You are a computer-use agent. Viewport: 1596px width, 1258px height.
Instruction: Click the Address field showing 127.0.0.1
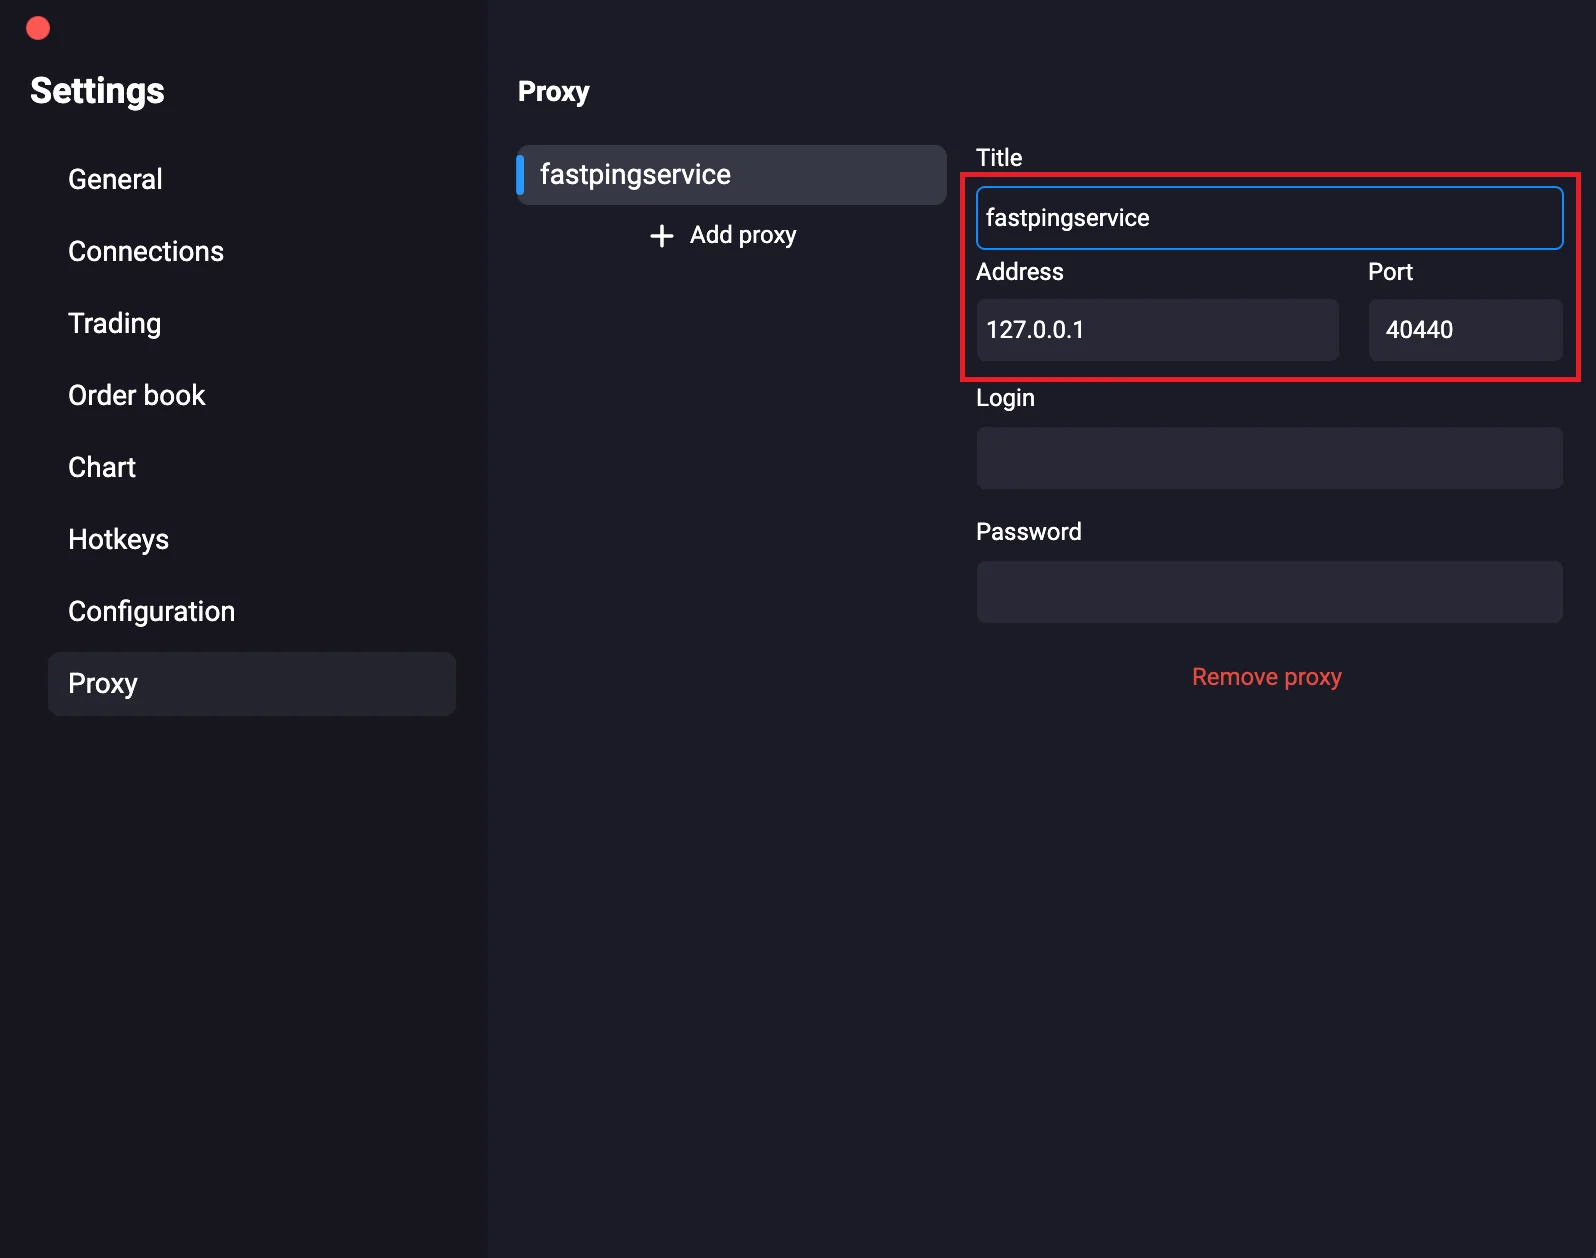1157,330
